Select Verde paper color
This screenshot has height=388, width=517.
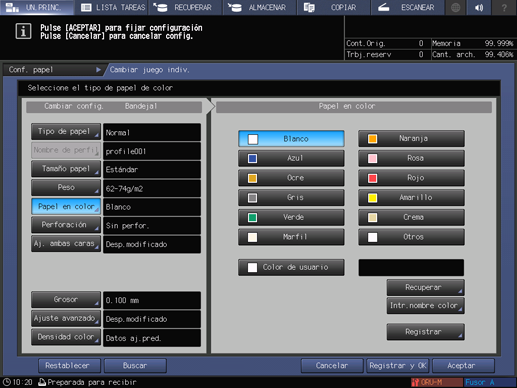[291, 217]
